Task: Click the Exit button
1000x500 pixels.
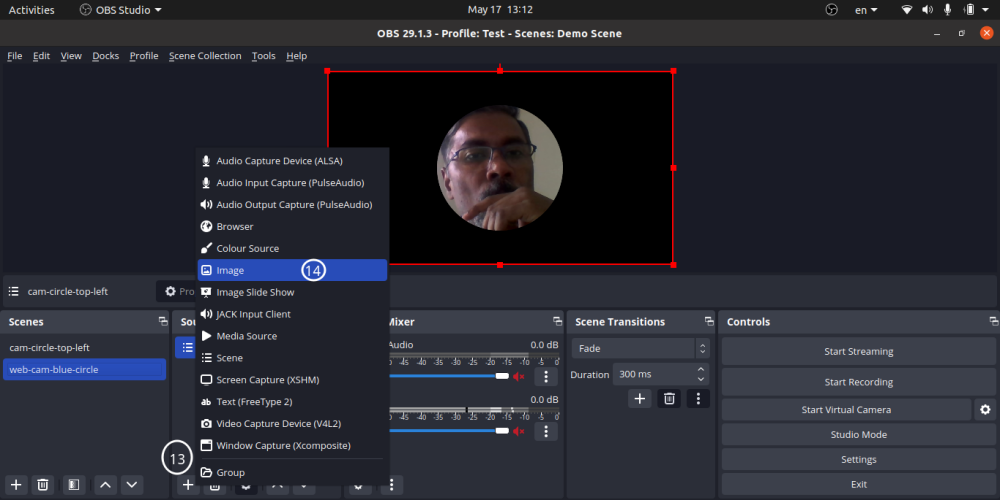Action: [x=858, y=484]
